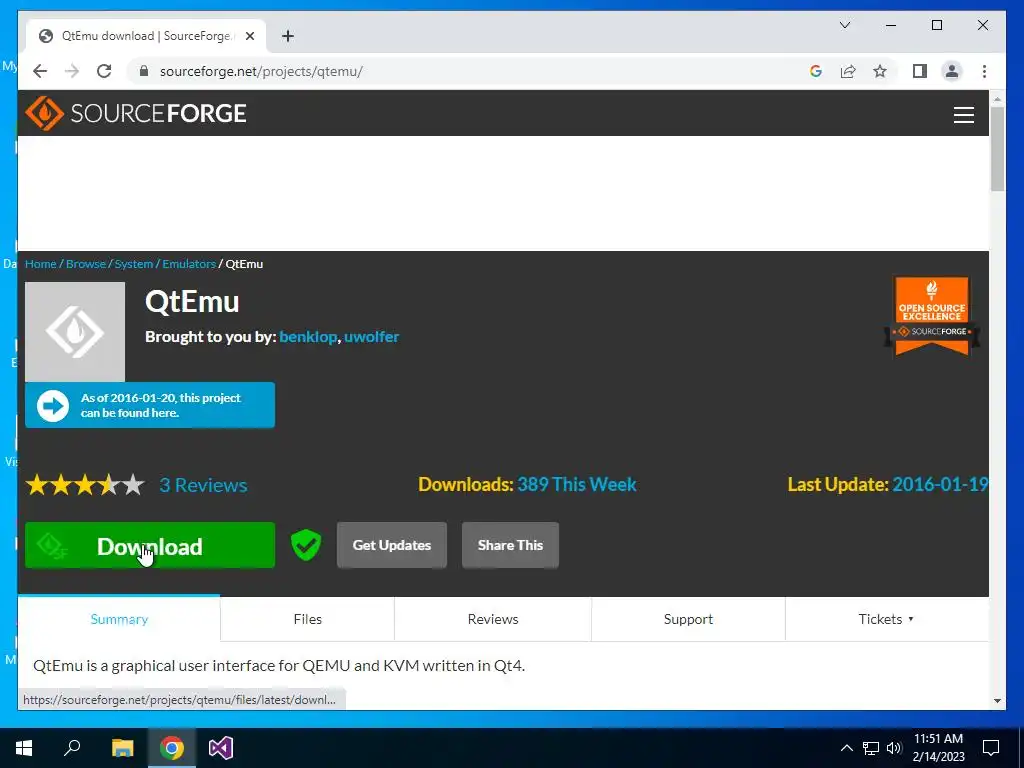
Task: Open Visual Studio from the taskbar
Action: (221, 748)
